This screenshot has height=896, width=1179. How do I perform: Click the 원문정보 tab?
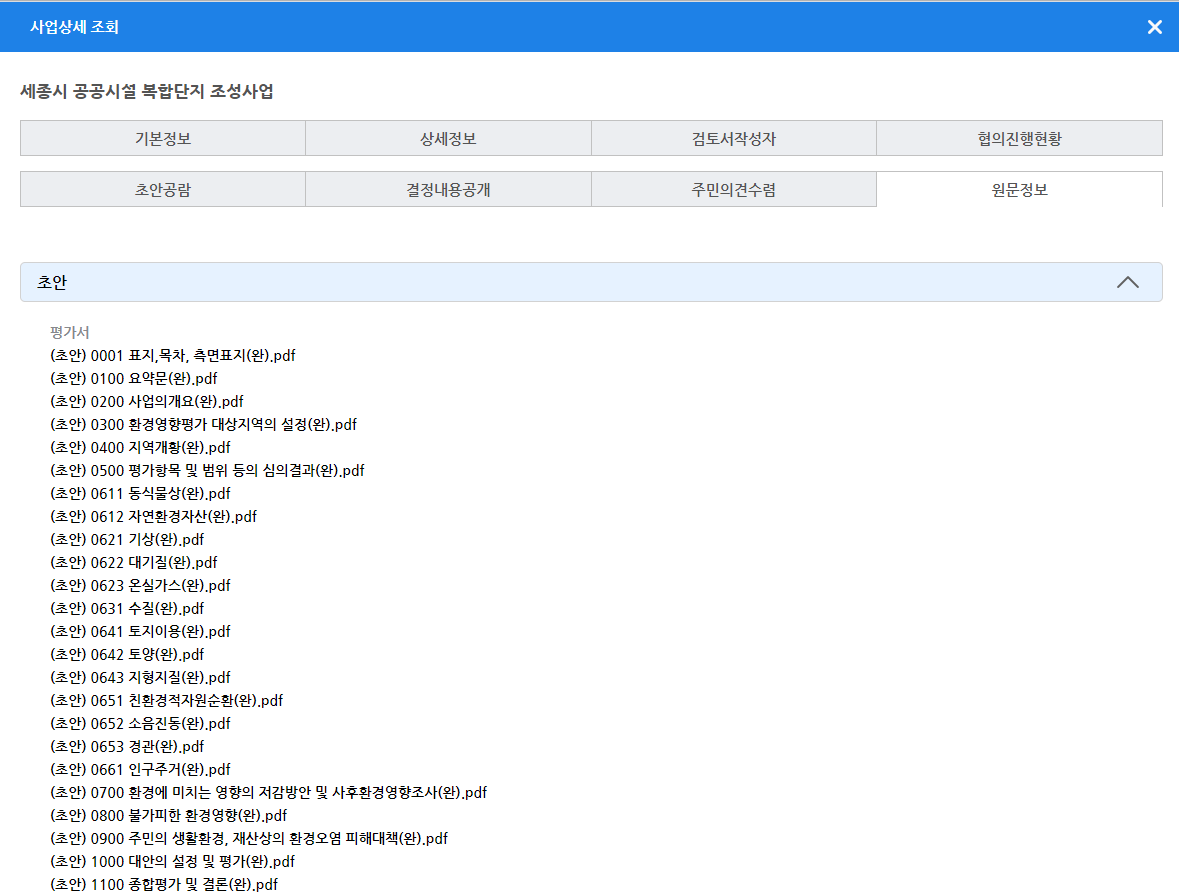[x=1019, y=190]
